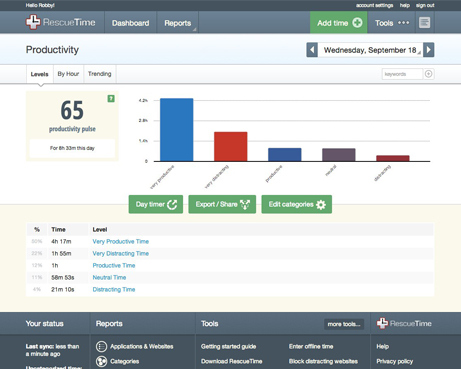Click the plus icon on Add time
This screenshot has height=369, width=461.
coord(357,23)
